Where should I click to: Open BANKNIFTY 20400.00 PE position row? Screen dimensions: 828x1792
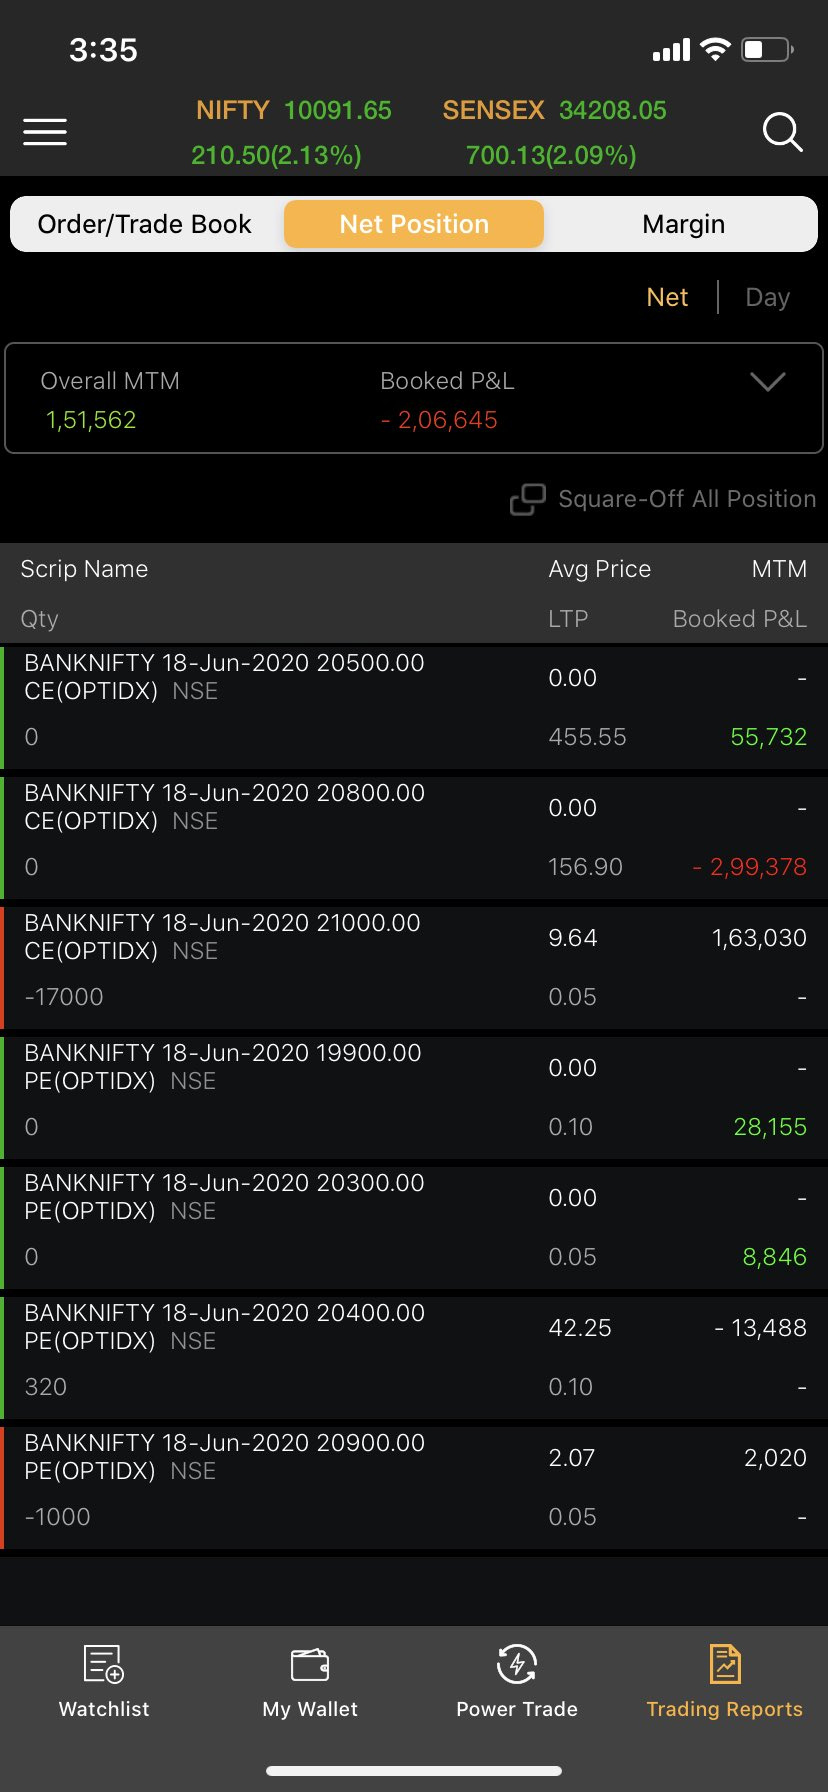coord(414,1356)
